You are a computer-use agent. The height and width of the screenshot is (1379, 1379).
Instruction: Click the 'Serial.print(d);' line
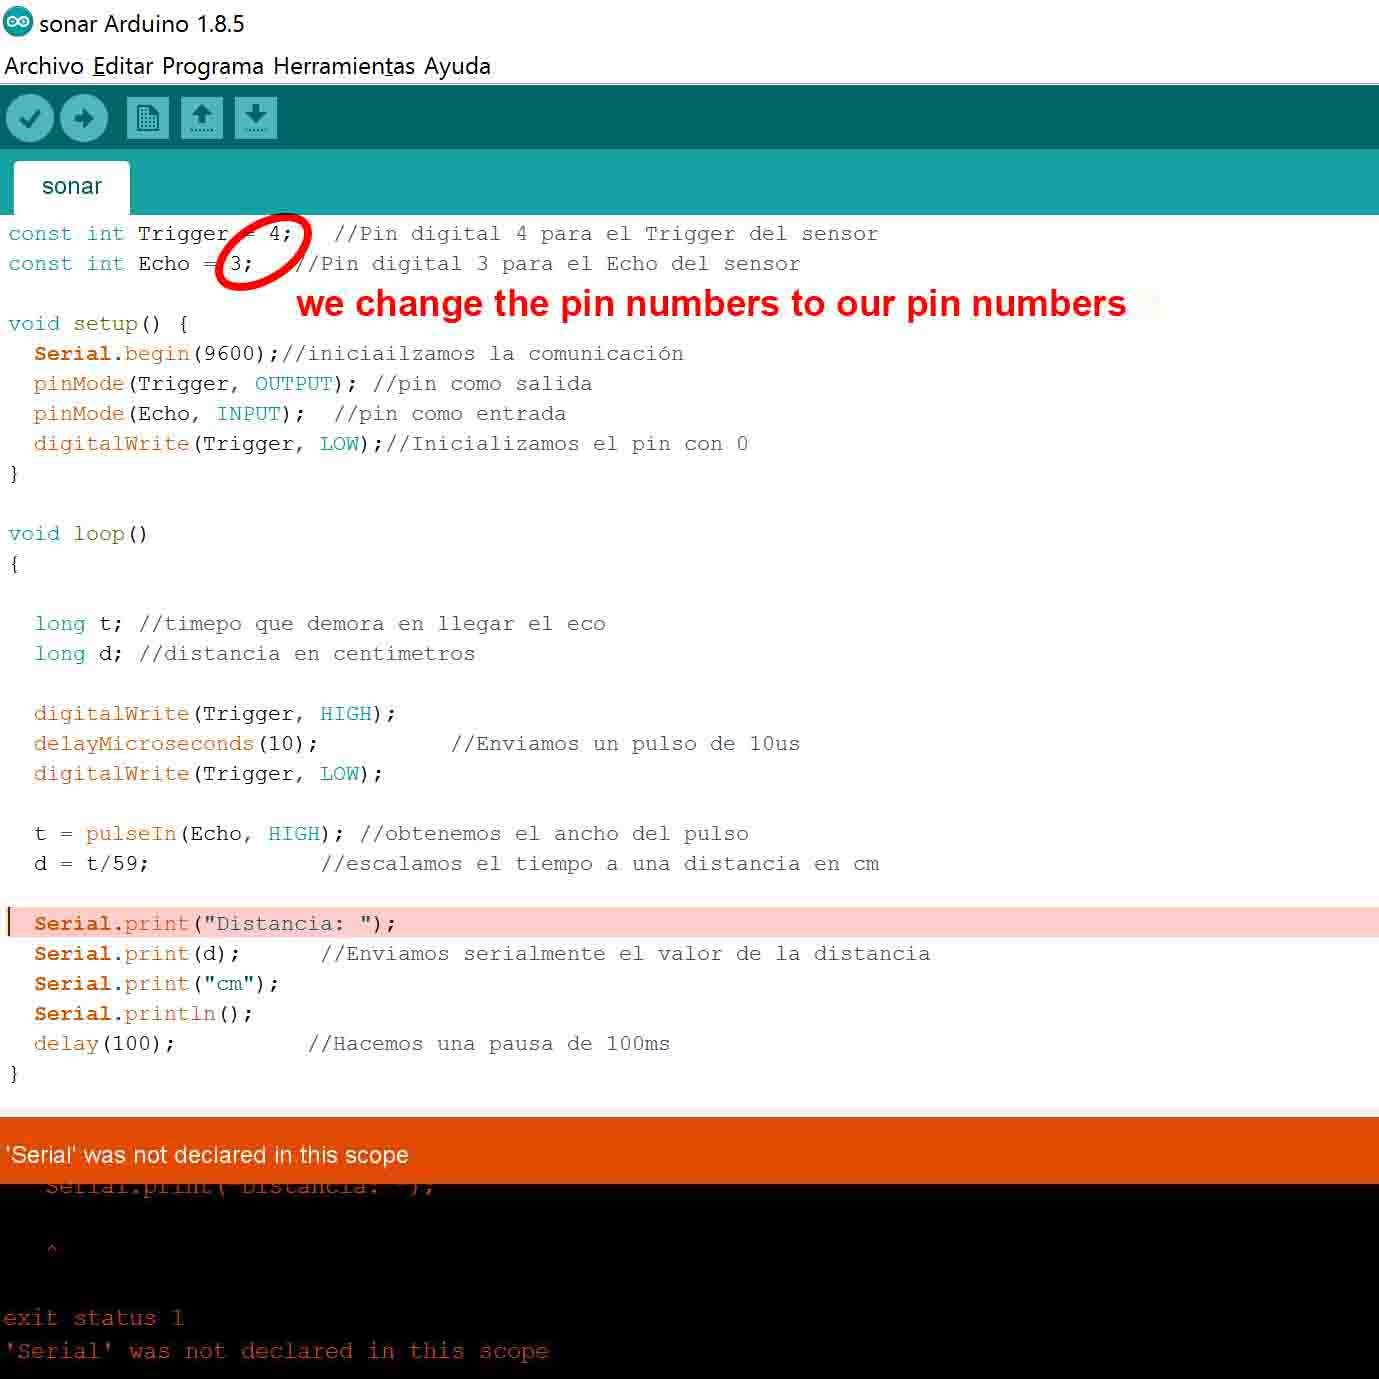[x=137, y=954]
